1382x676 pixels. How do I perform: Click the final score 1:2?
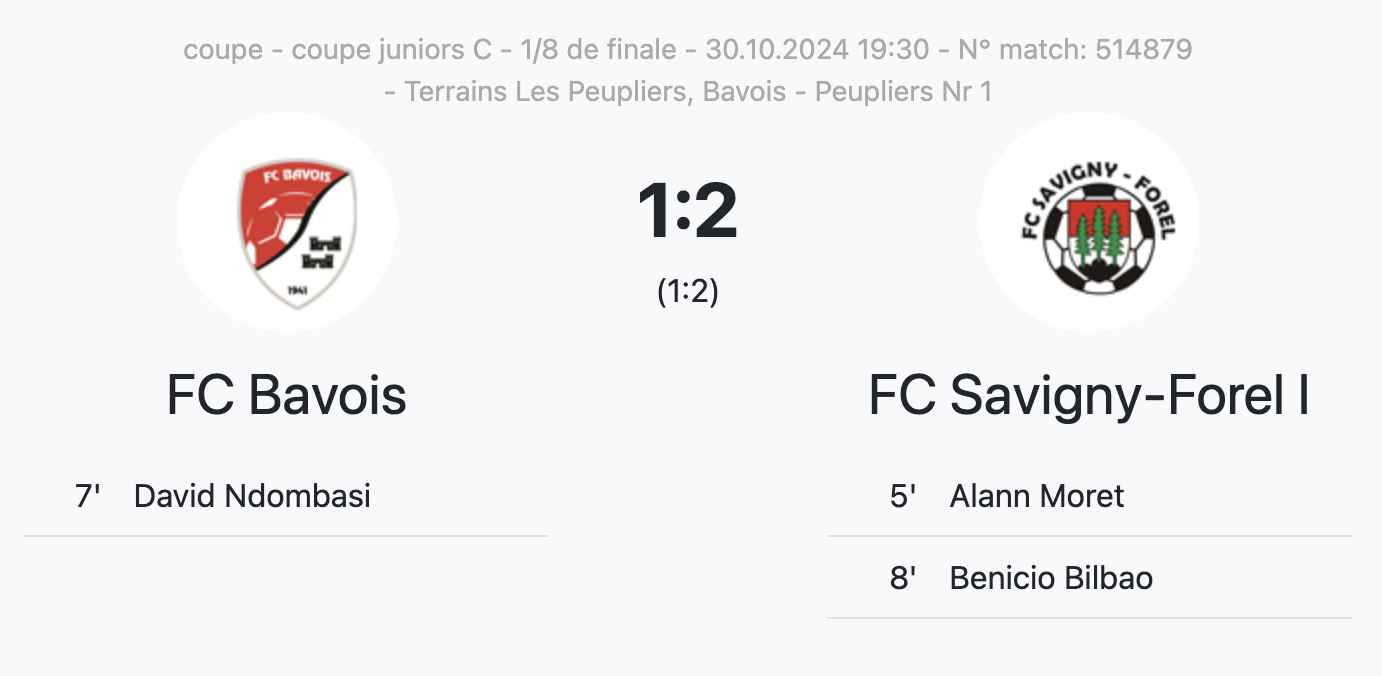tap(688, 211)
